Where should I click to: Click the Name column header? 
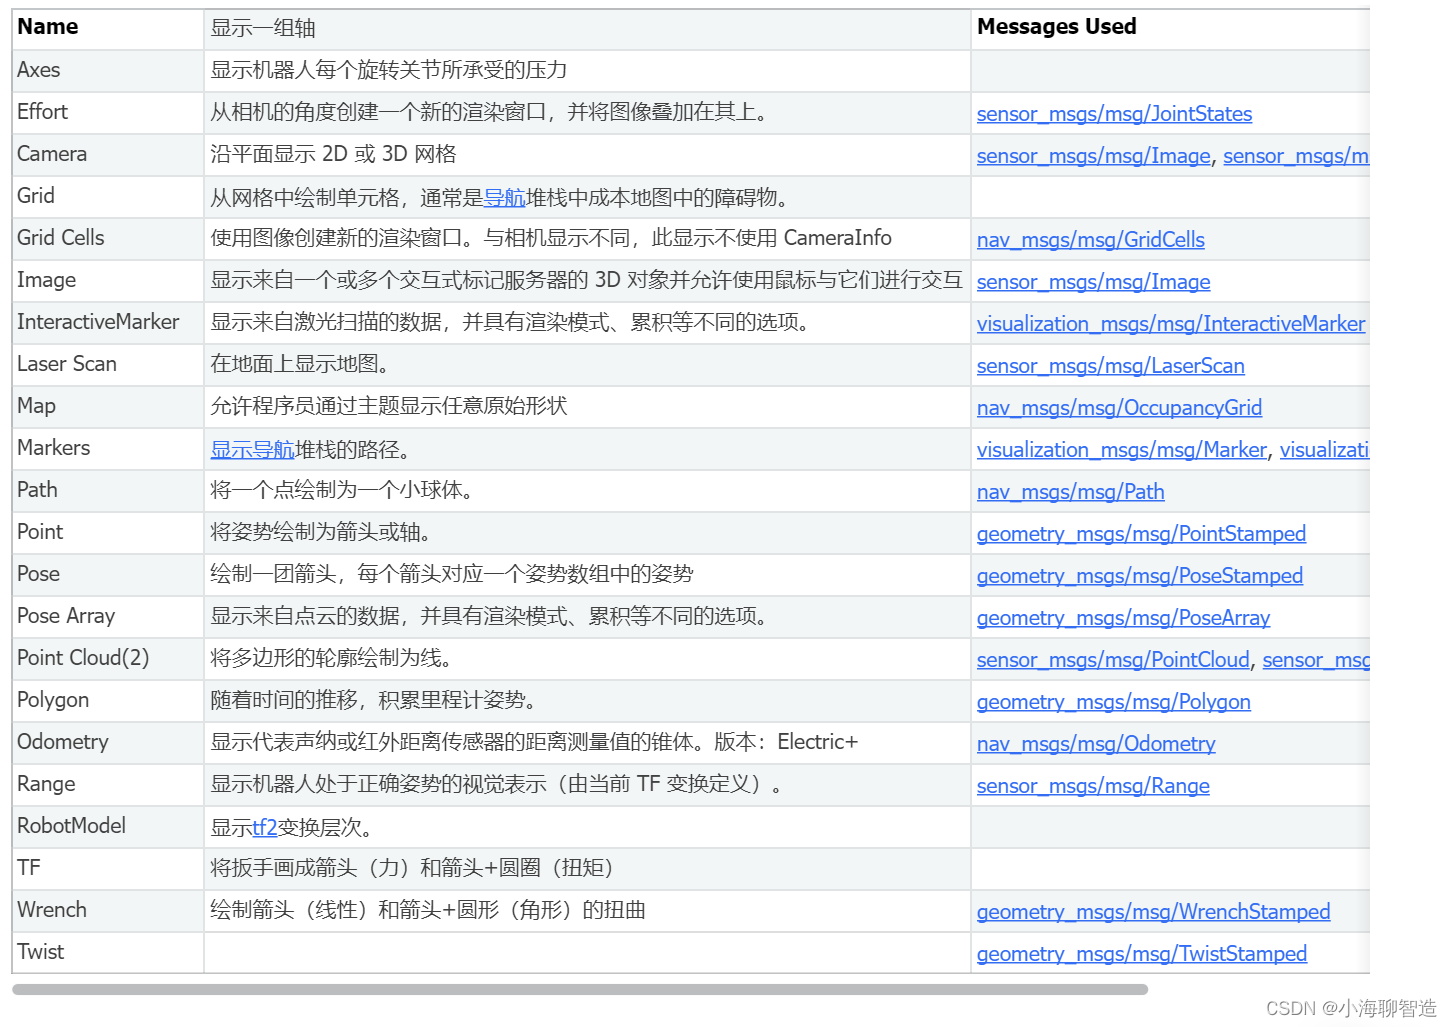108,28
